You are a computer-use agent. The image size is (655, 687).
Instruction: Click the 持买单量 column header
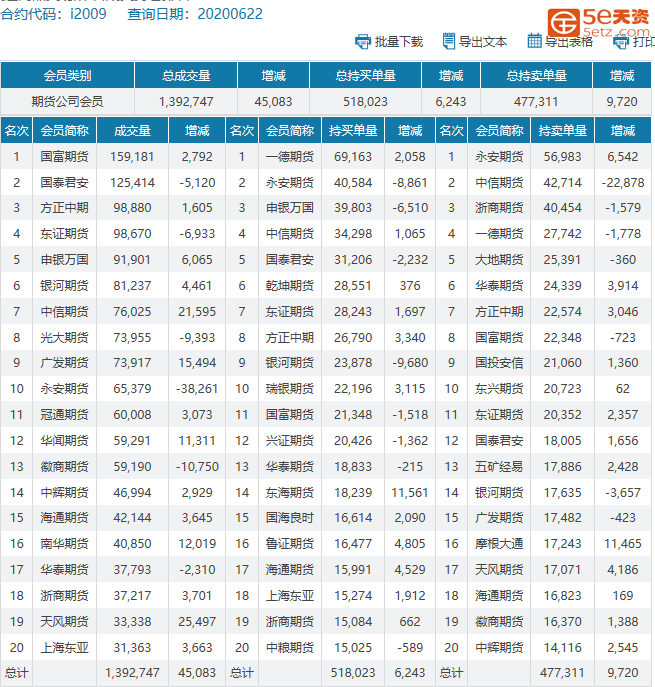353,131
